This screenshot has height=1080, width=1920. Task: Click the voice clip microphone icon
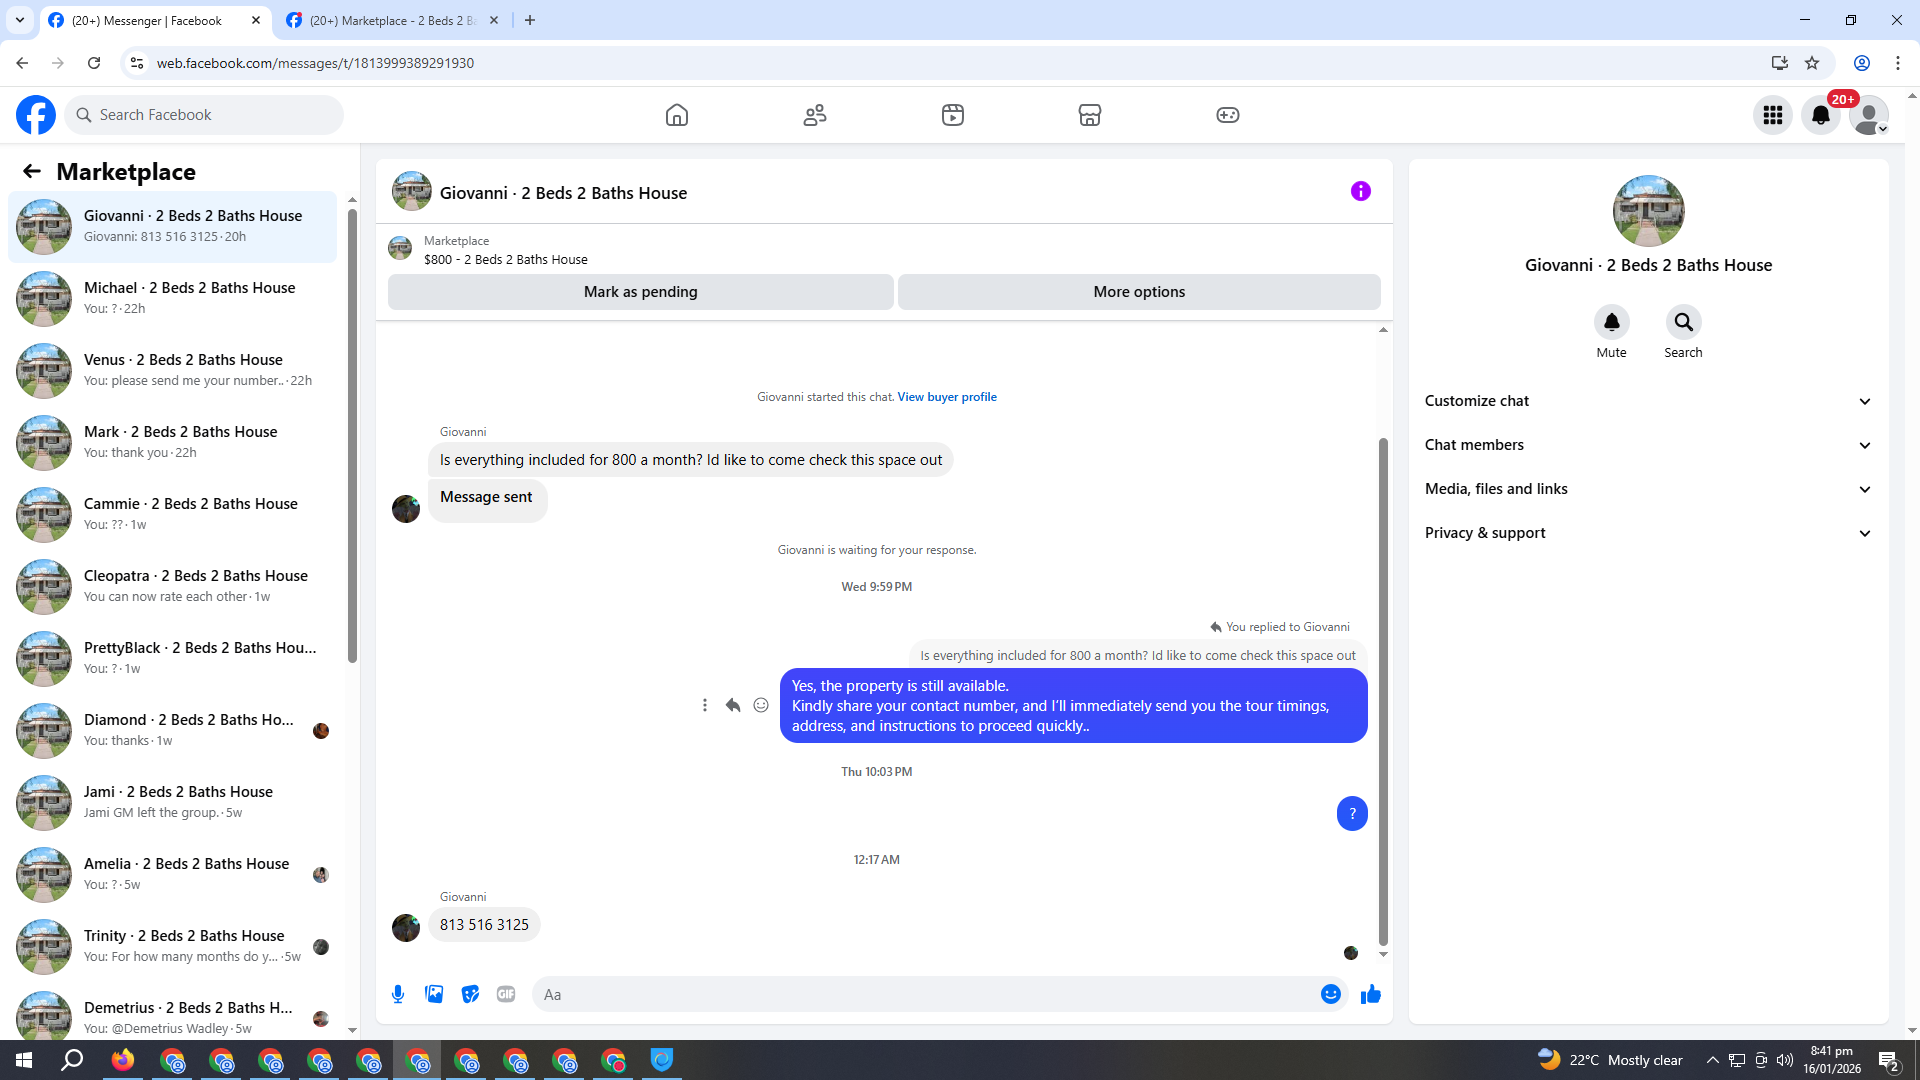pyautogui.click(x=398, y=994)
